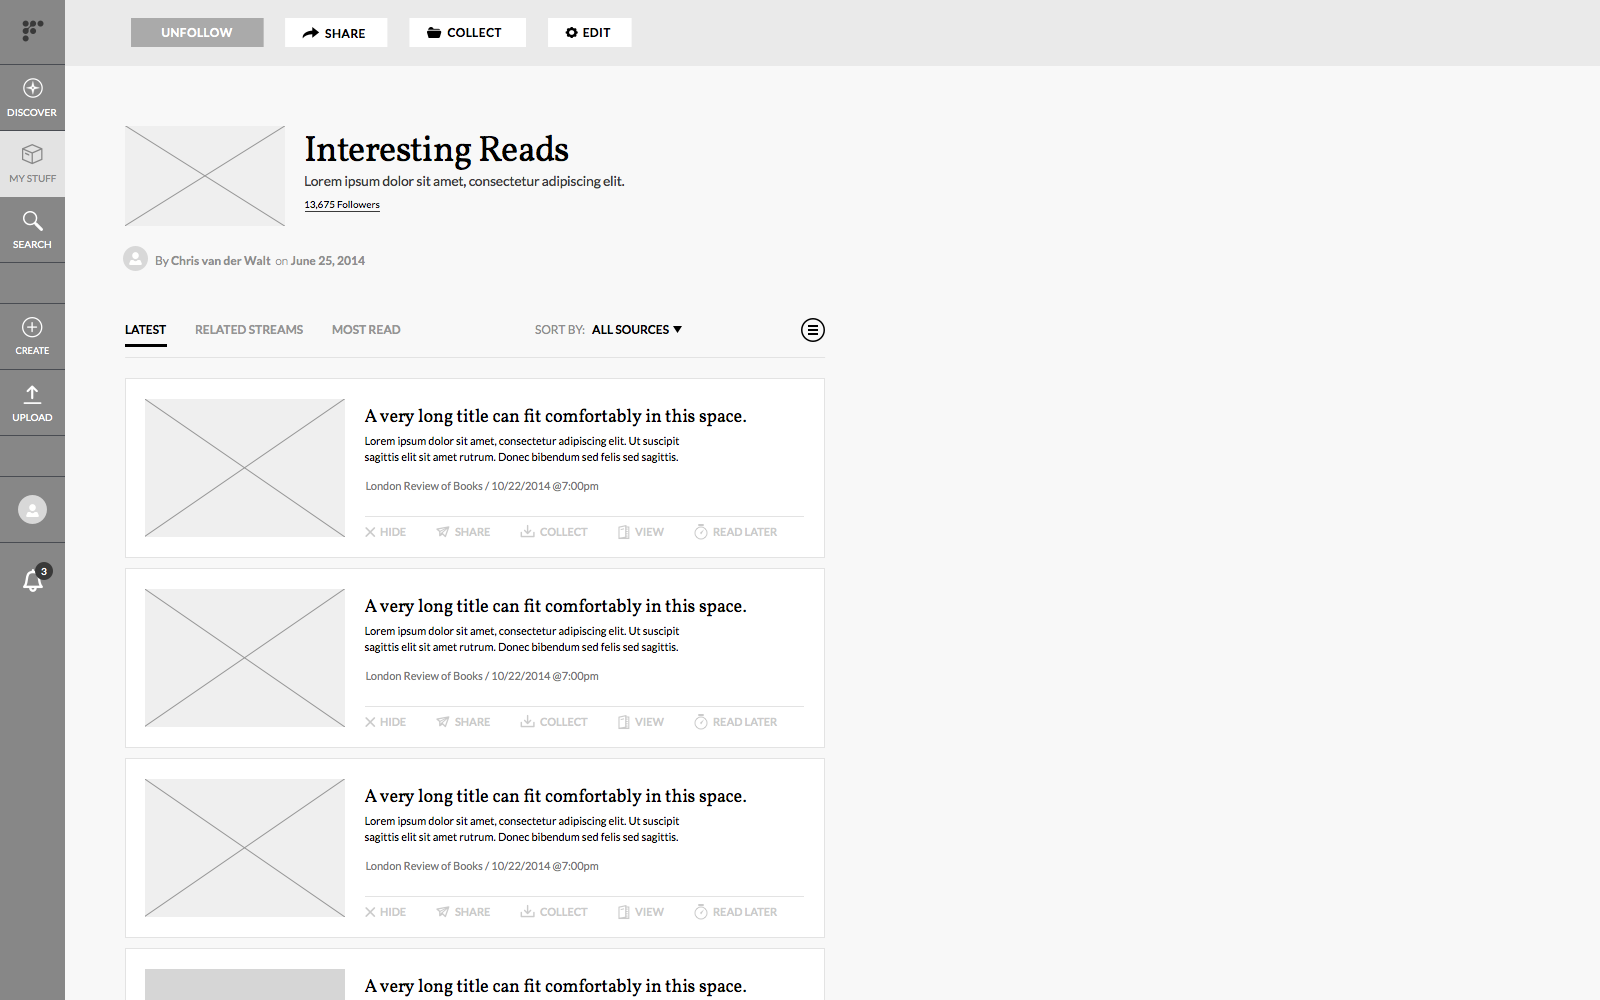Collect the second article
This screenshot has width=1600, height=1000.
pyautogui.click(x=554, y=722)
